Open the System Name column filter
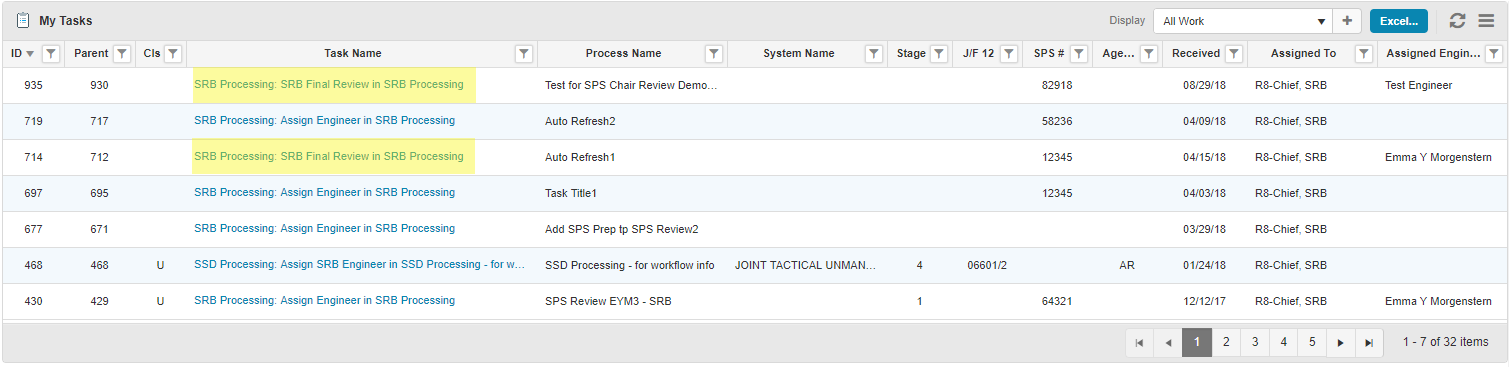The height and width of the screenshot is (367, 1509). (873, 54)
